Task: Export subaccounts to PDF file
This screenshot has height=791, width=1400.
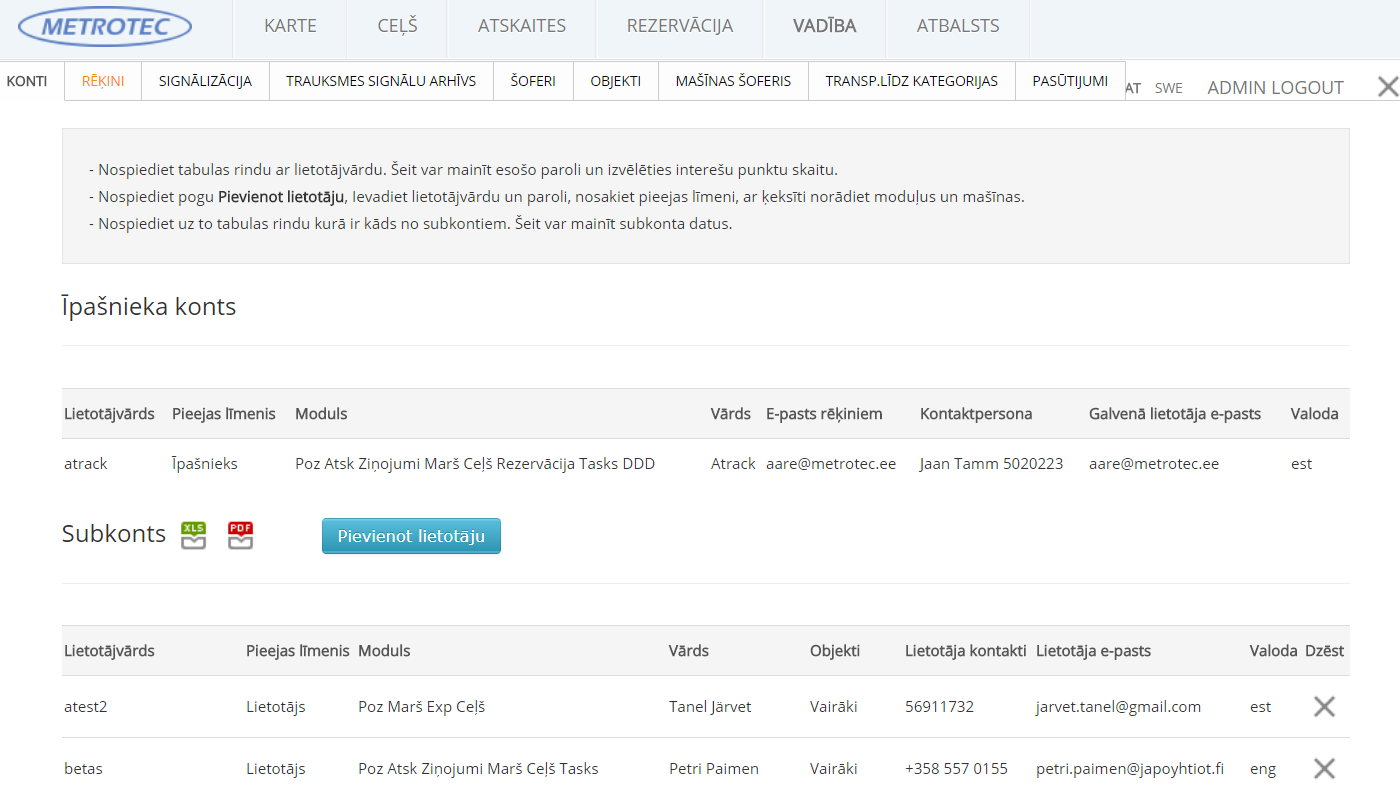Action: (240, 535)
